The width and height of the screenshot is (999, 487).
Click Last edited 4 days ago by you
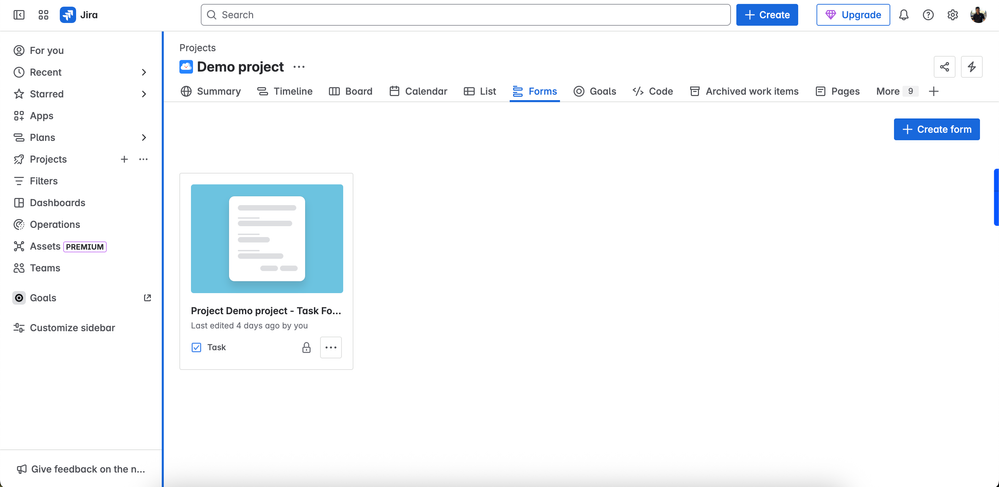pyautogui.click(x=249, y=326)
